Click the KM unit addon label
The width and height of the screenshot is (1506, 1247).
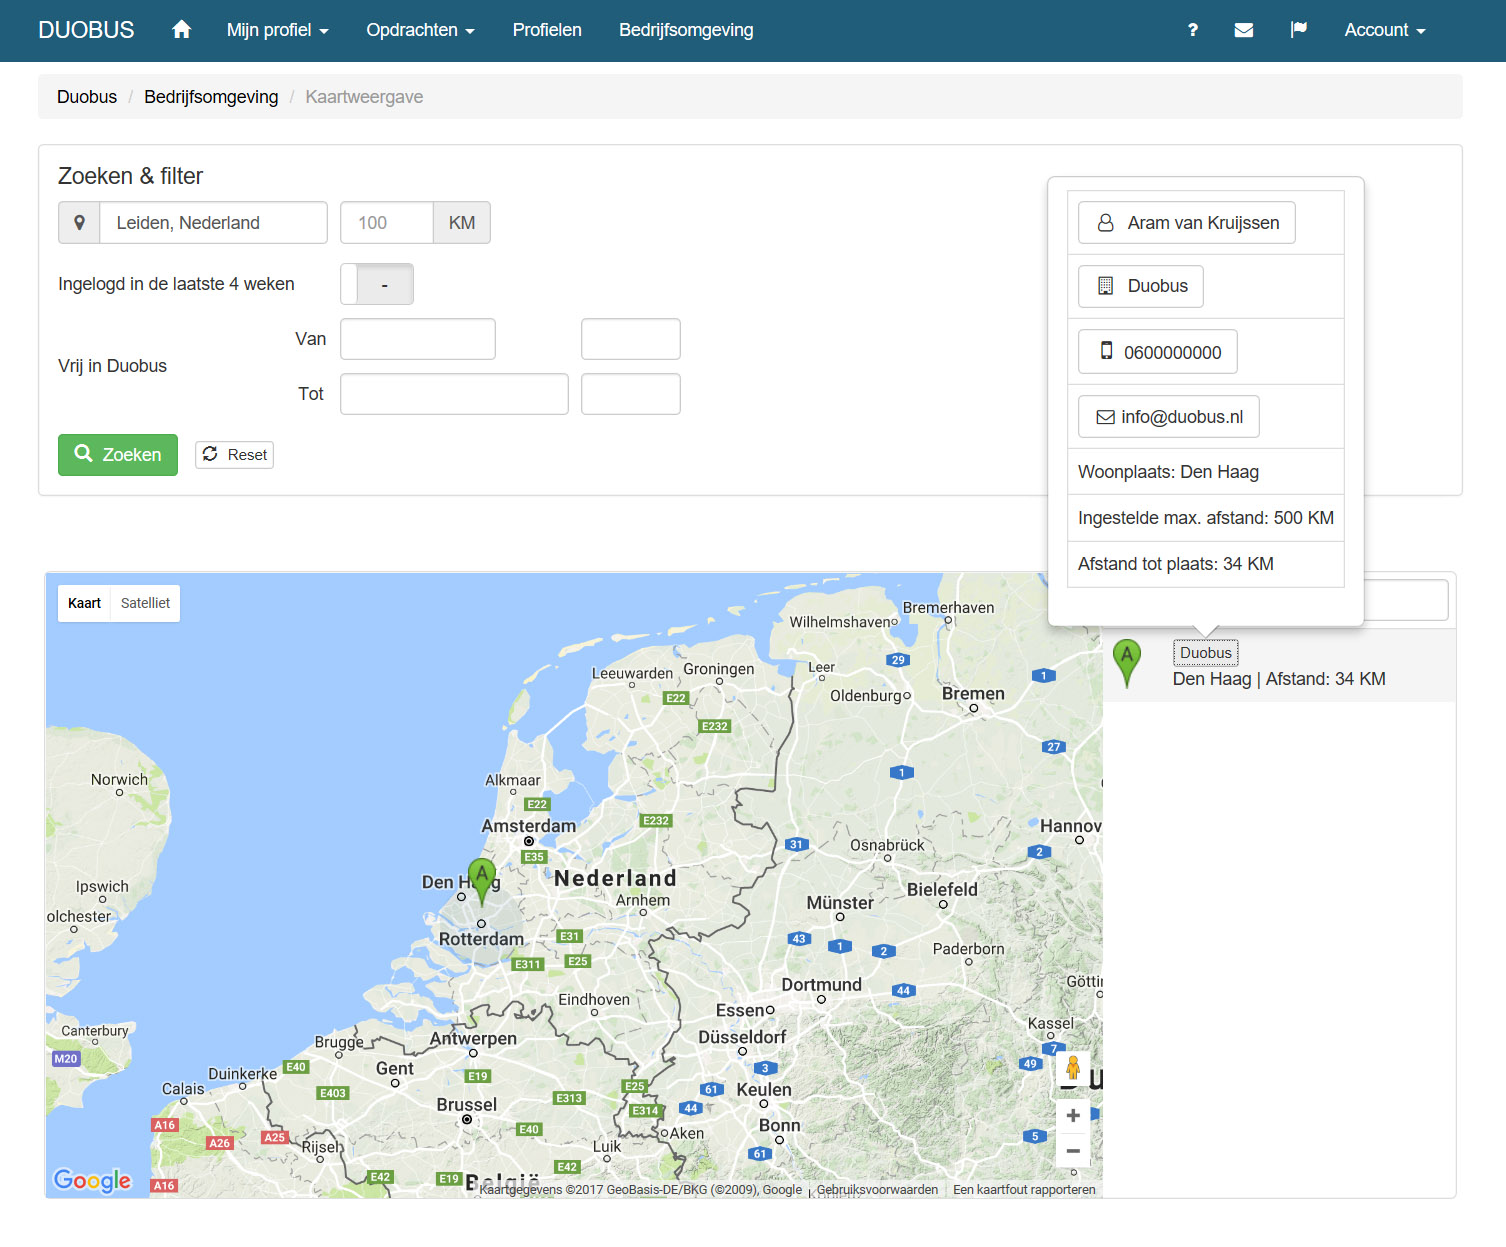(x=462, y=222)
